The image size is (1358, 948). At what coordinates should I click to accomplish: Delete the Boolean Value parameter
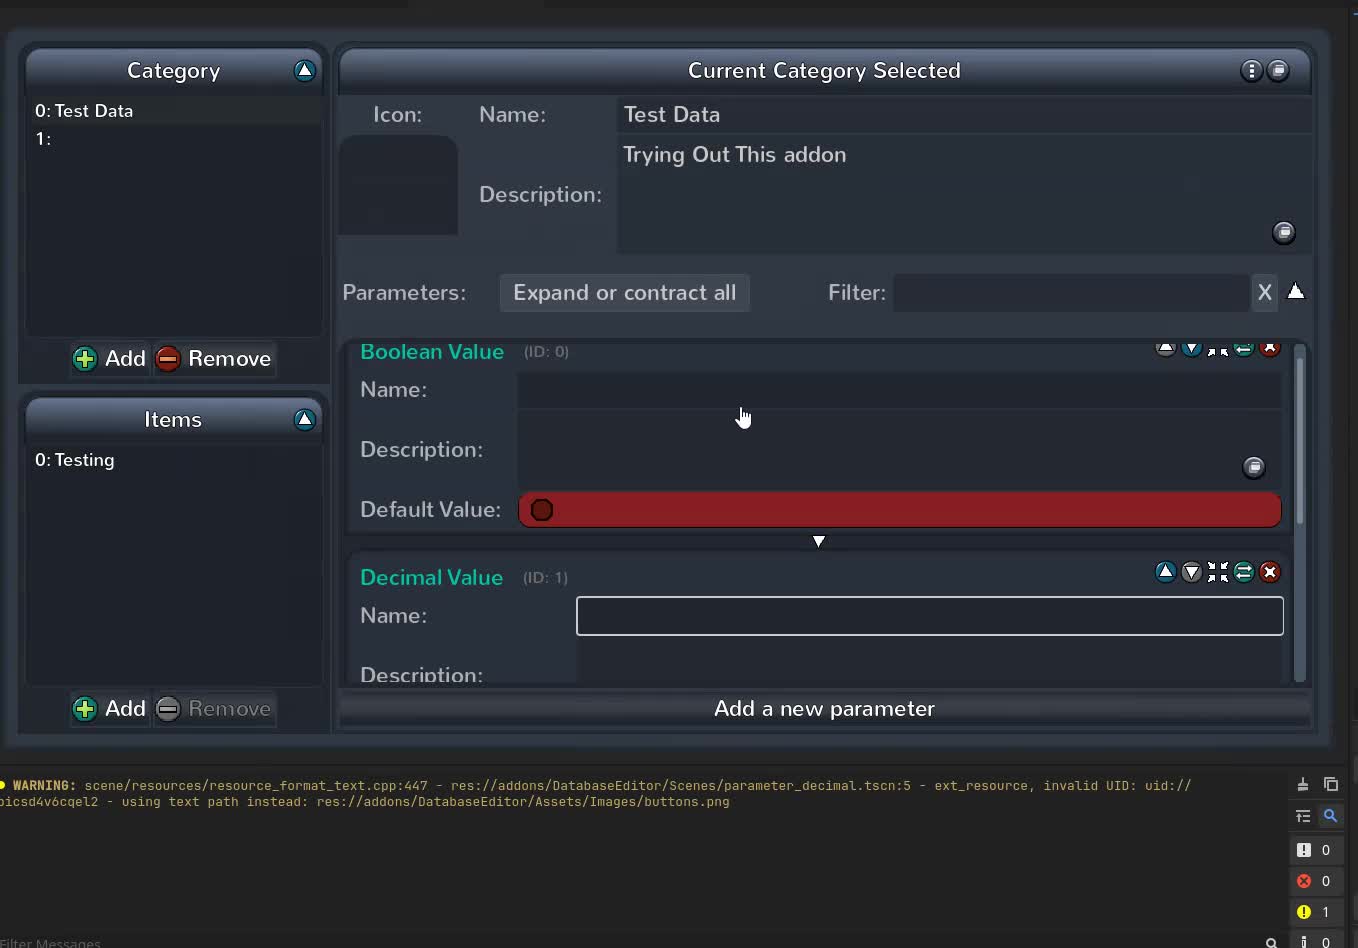pyautogui.click(x=1270, y=349)
